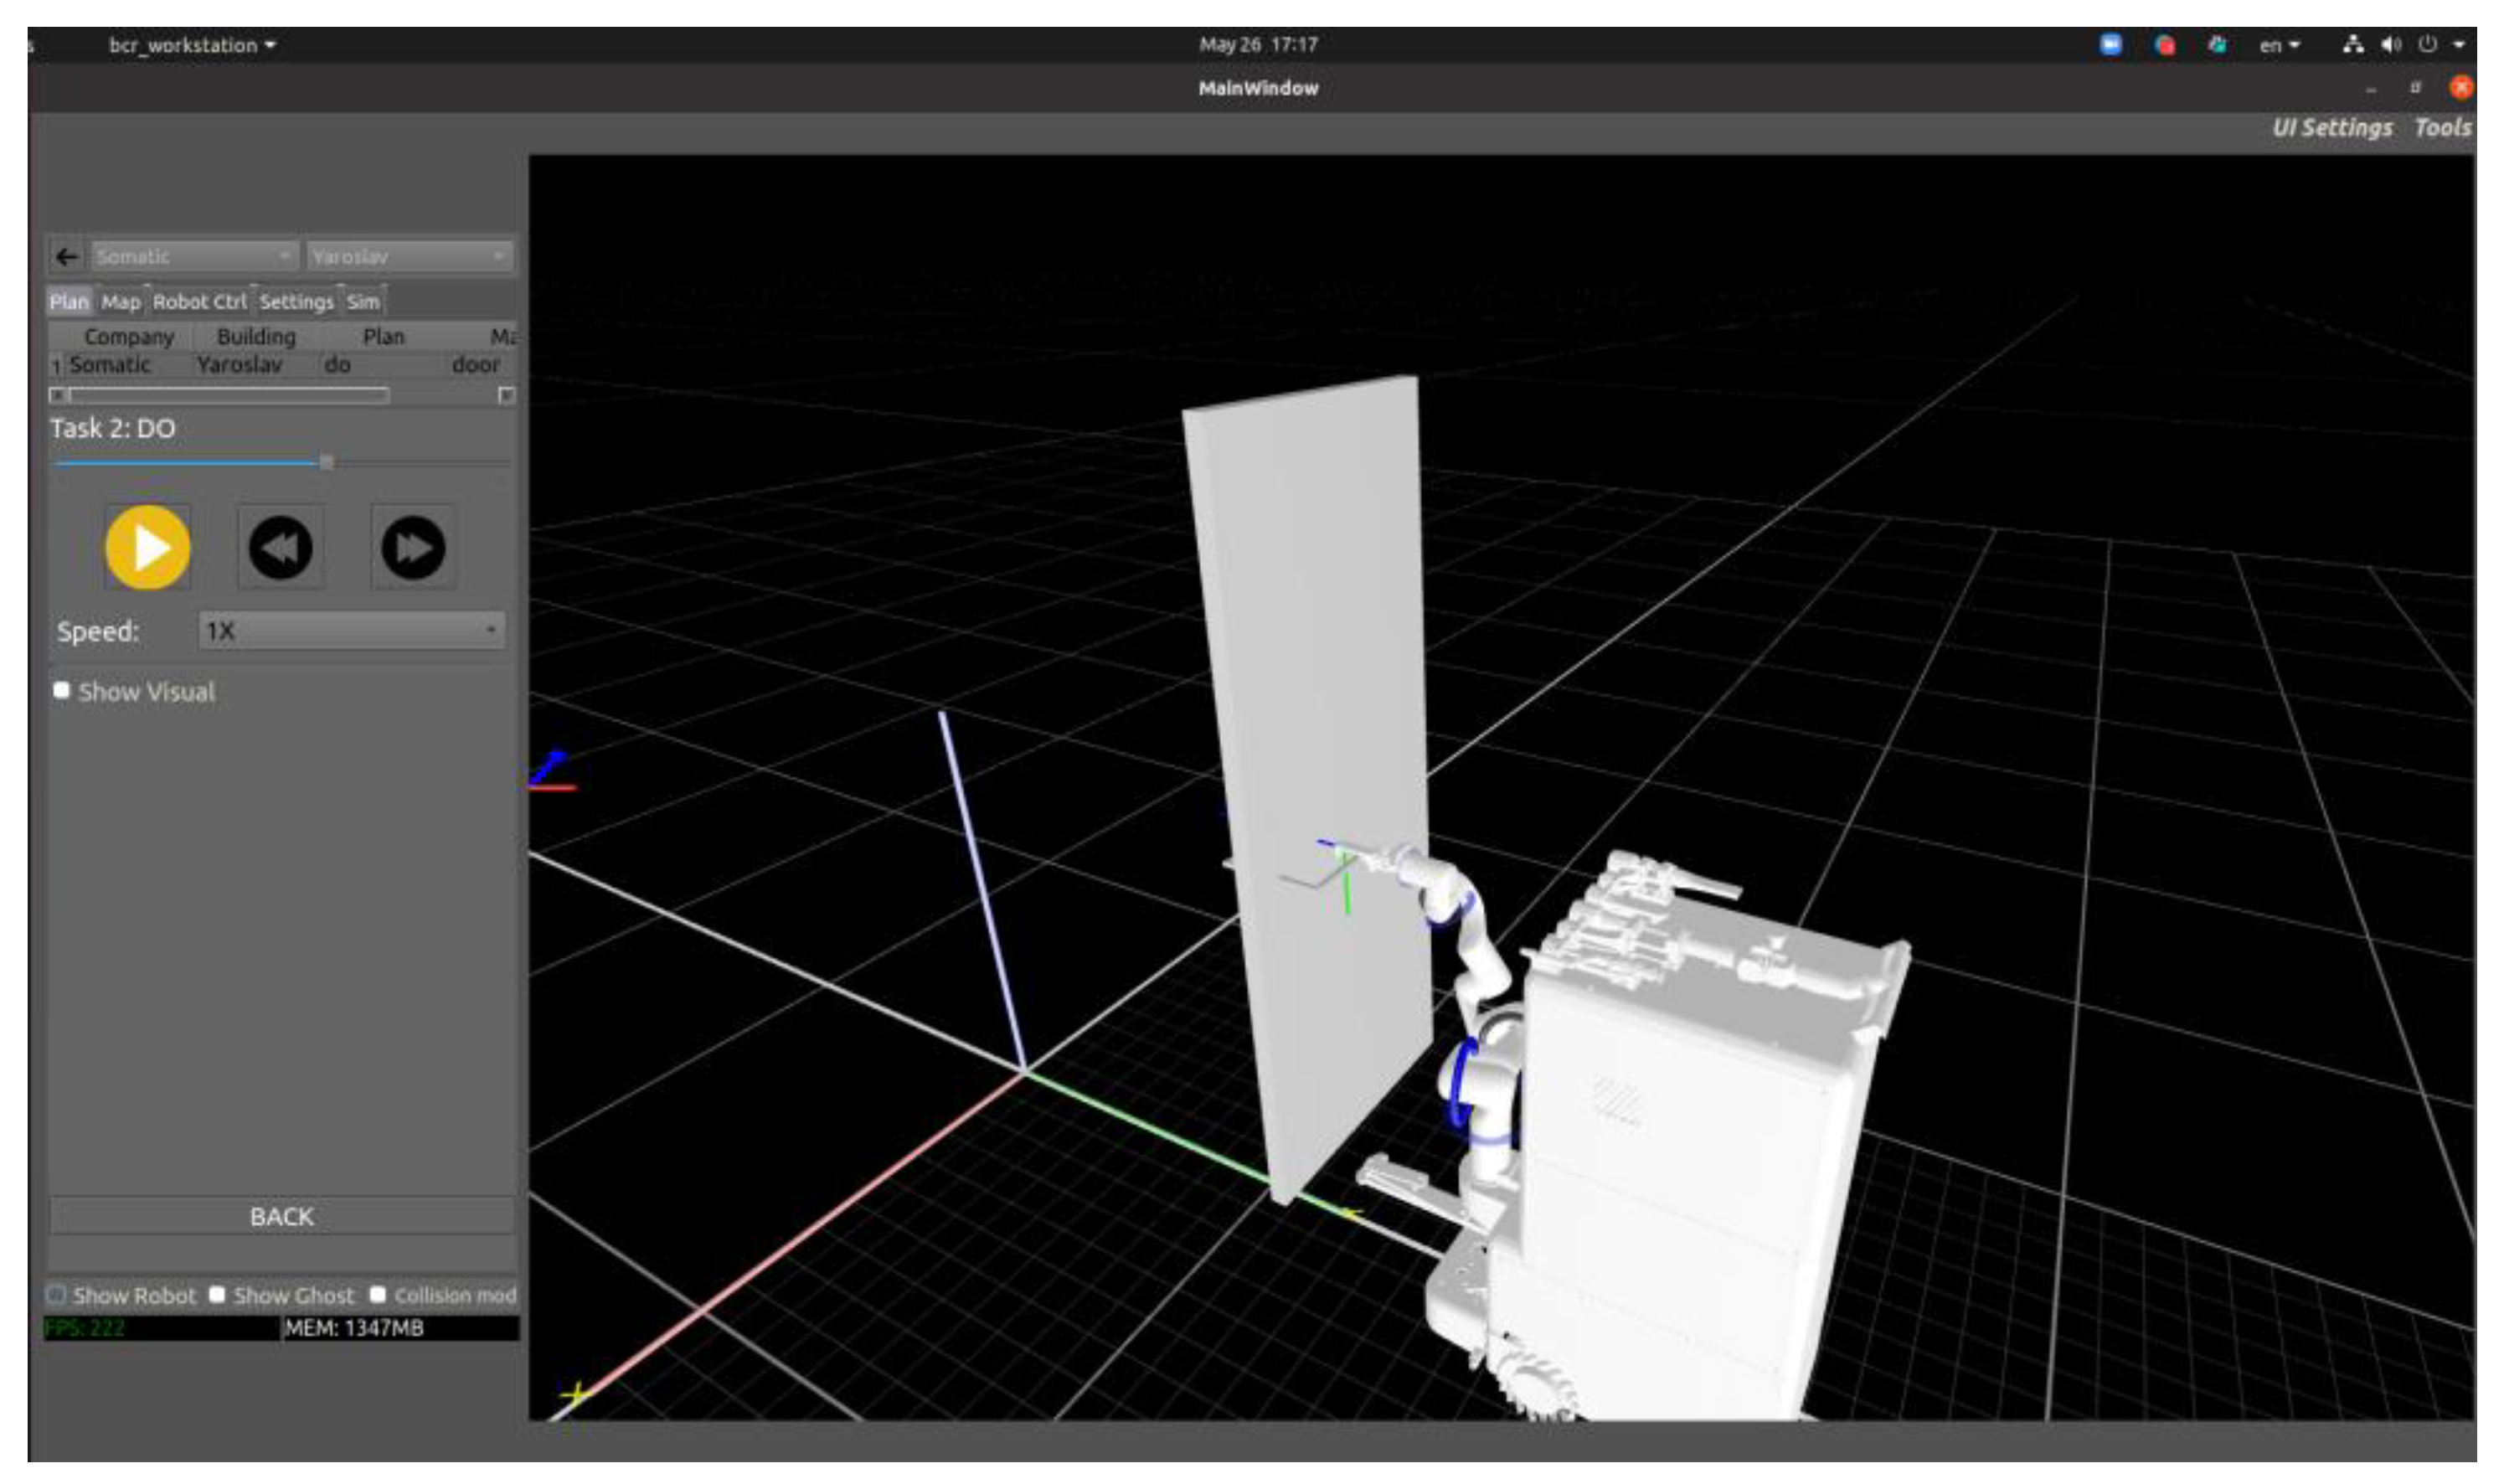Click the scrollbar right arrow in plan table
2504x1484 pixels.
(x=507, y=395)
